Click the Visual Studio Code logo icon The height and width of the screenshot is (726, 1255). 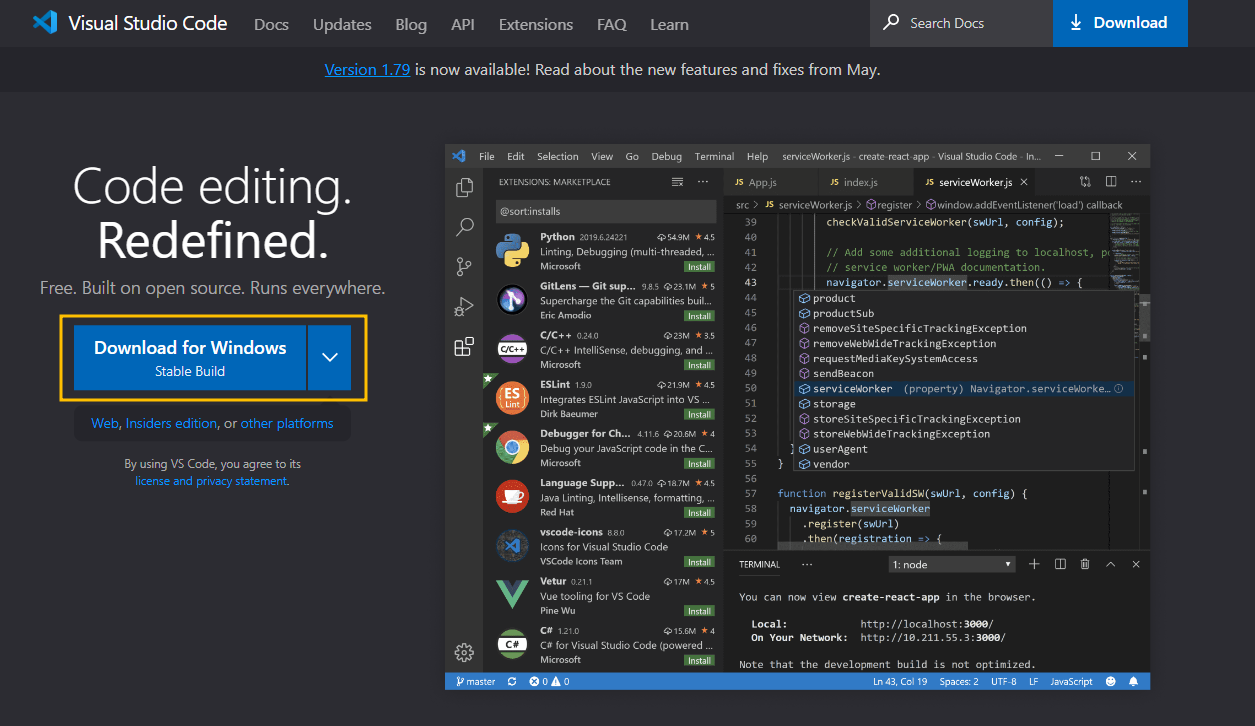(x=45, y=23)
